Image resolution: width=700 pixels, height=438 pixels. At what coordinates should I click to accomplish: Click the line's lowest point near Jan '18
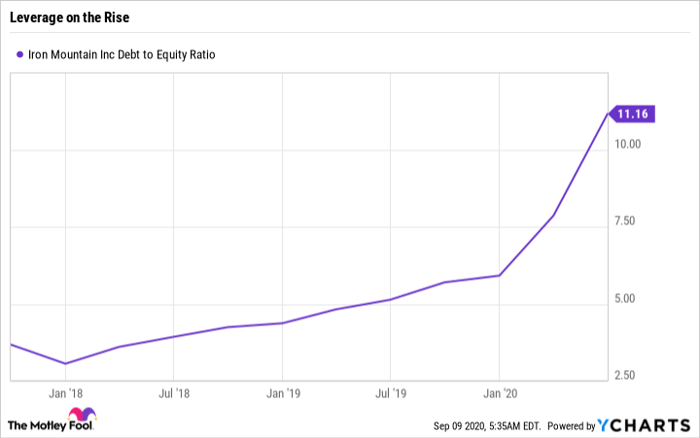(65, 363)
